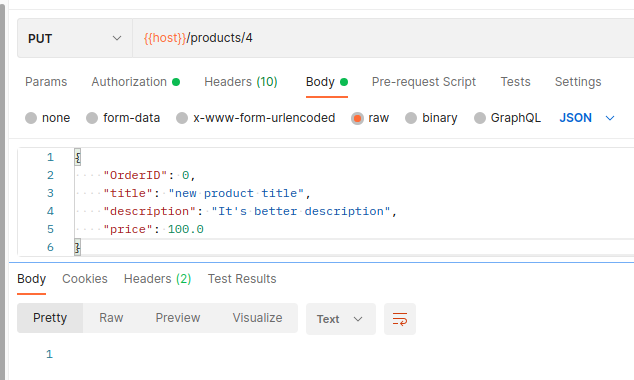Open the Text response format dropdown
Viewport: 634px width, 380px height.
coord(341,319)
